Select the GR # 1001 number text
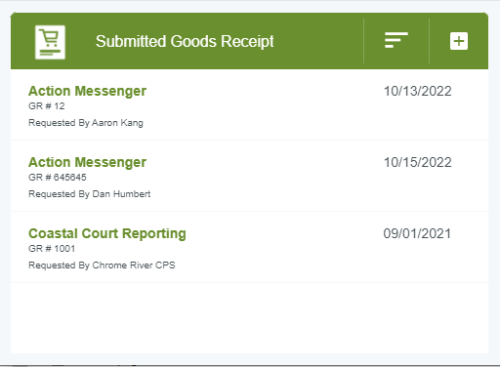Viewport: 500px width, 367px height. [52, 249]
